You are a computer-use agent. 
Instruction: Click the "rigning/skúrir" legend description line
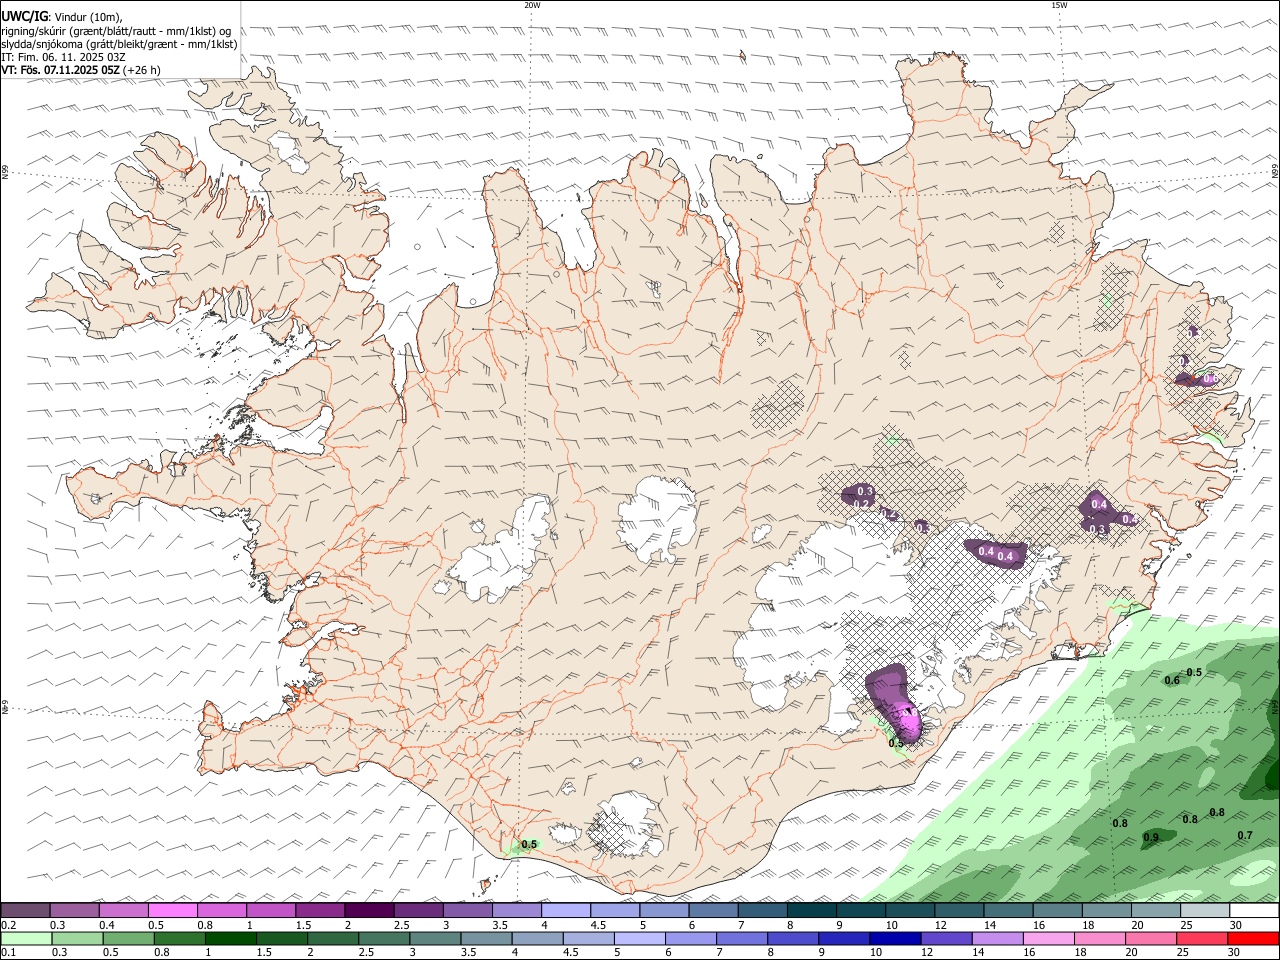(117, 31)
